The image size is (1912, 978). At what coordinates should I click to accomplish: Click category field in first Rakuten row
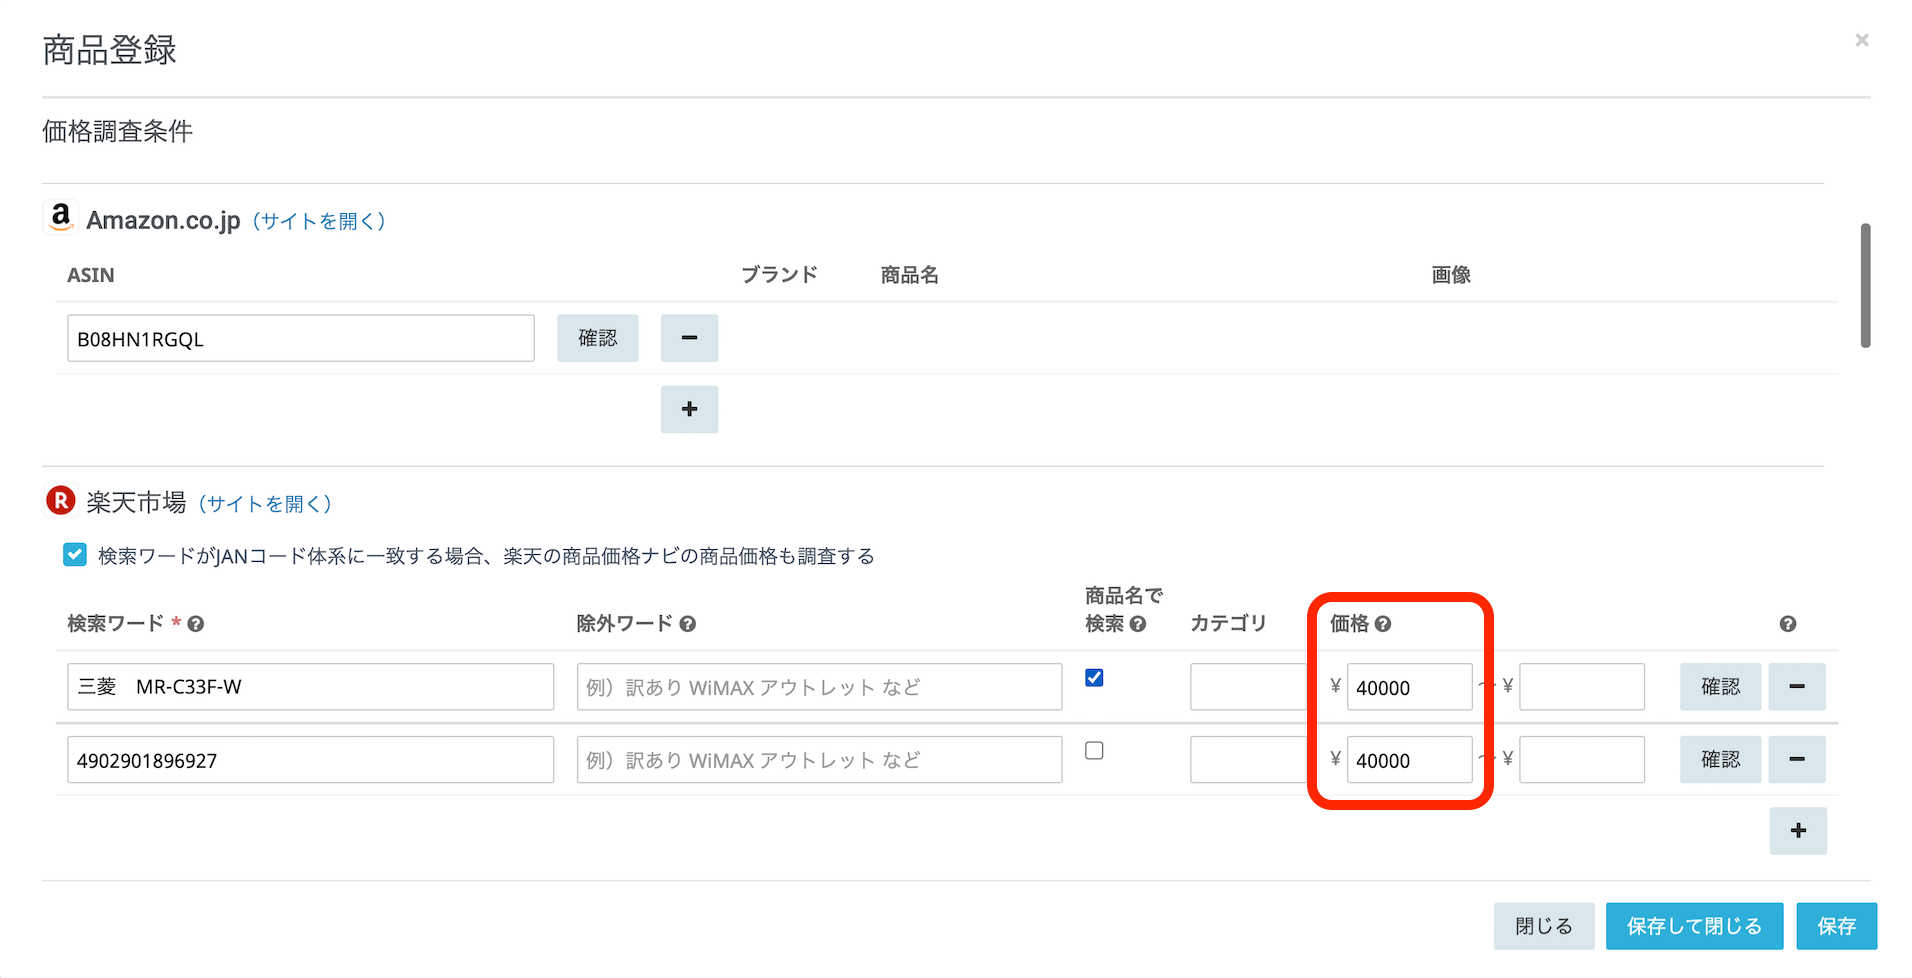click(1247, 687)
